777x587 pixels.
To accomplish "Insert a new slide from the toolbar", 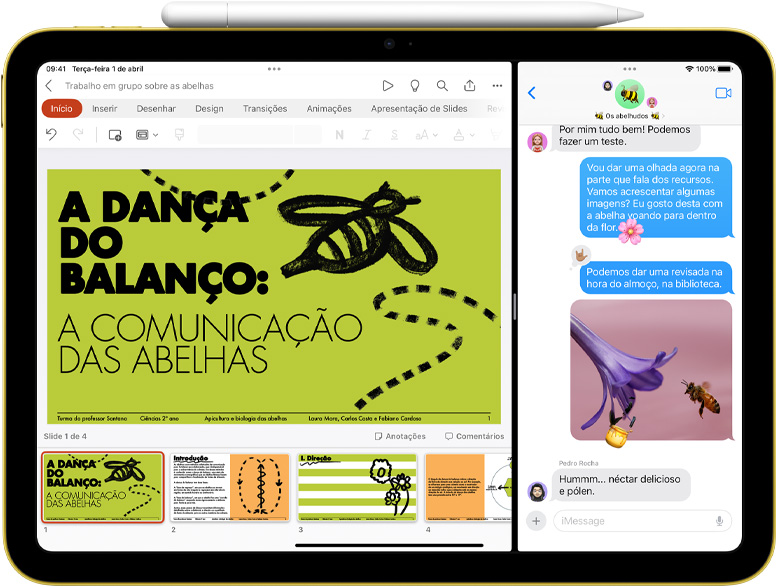I will tap(114, 134).
